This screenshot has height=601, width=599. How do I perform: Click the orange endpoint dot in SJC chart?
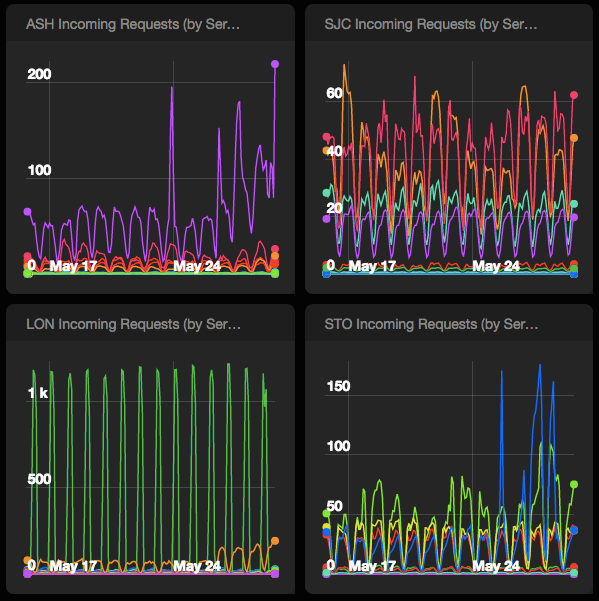tap(574, 138)
